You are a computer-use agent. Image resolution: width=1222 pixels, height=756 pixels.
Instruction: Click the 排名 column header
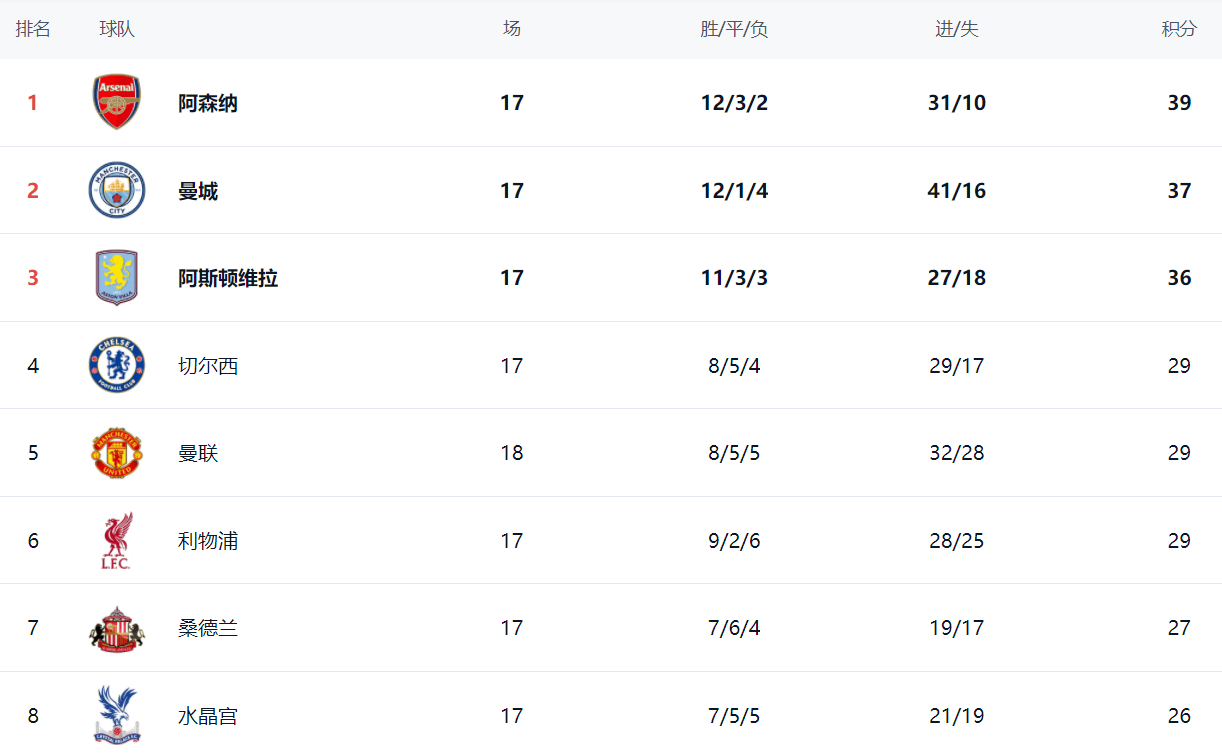(x=33, y=29)
